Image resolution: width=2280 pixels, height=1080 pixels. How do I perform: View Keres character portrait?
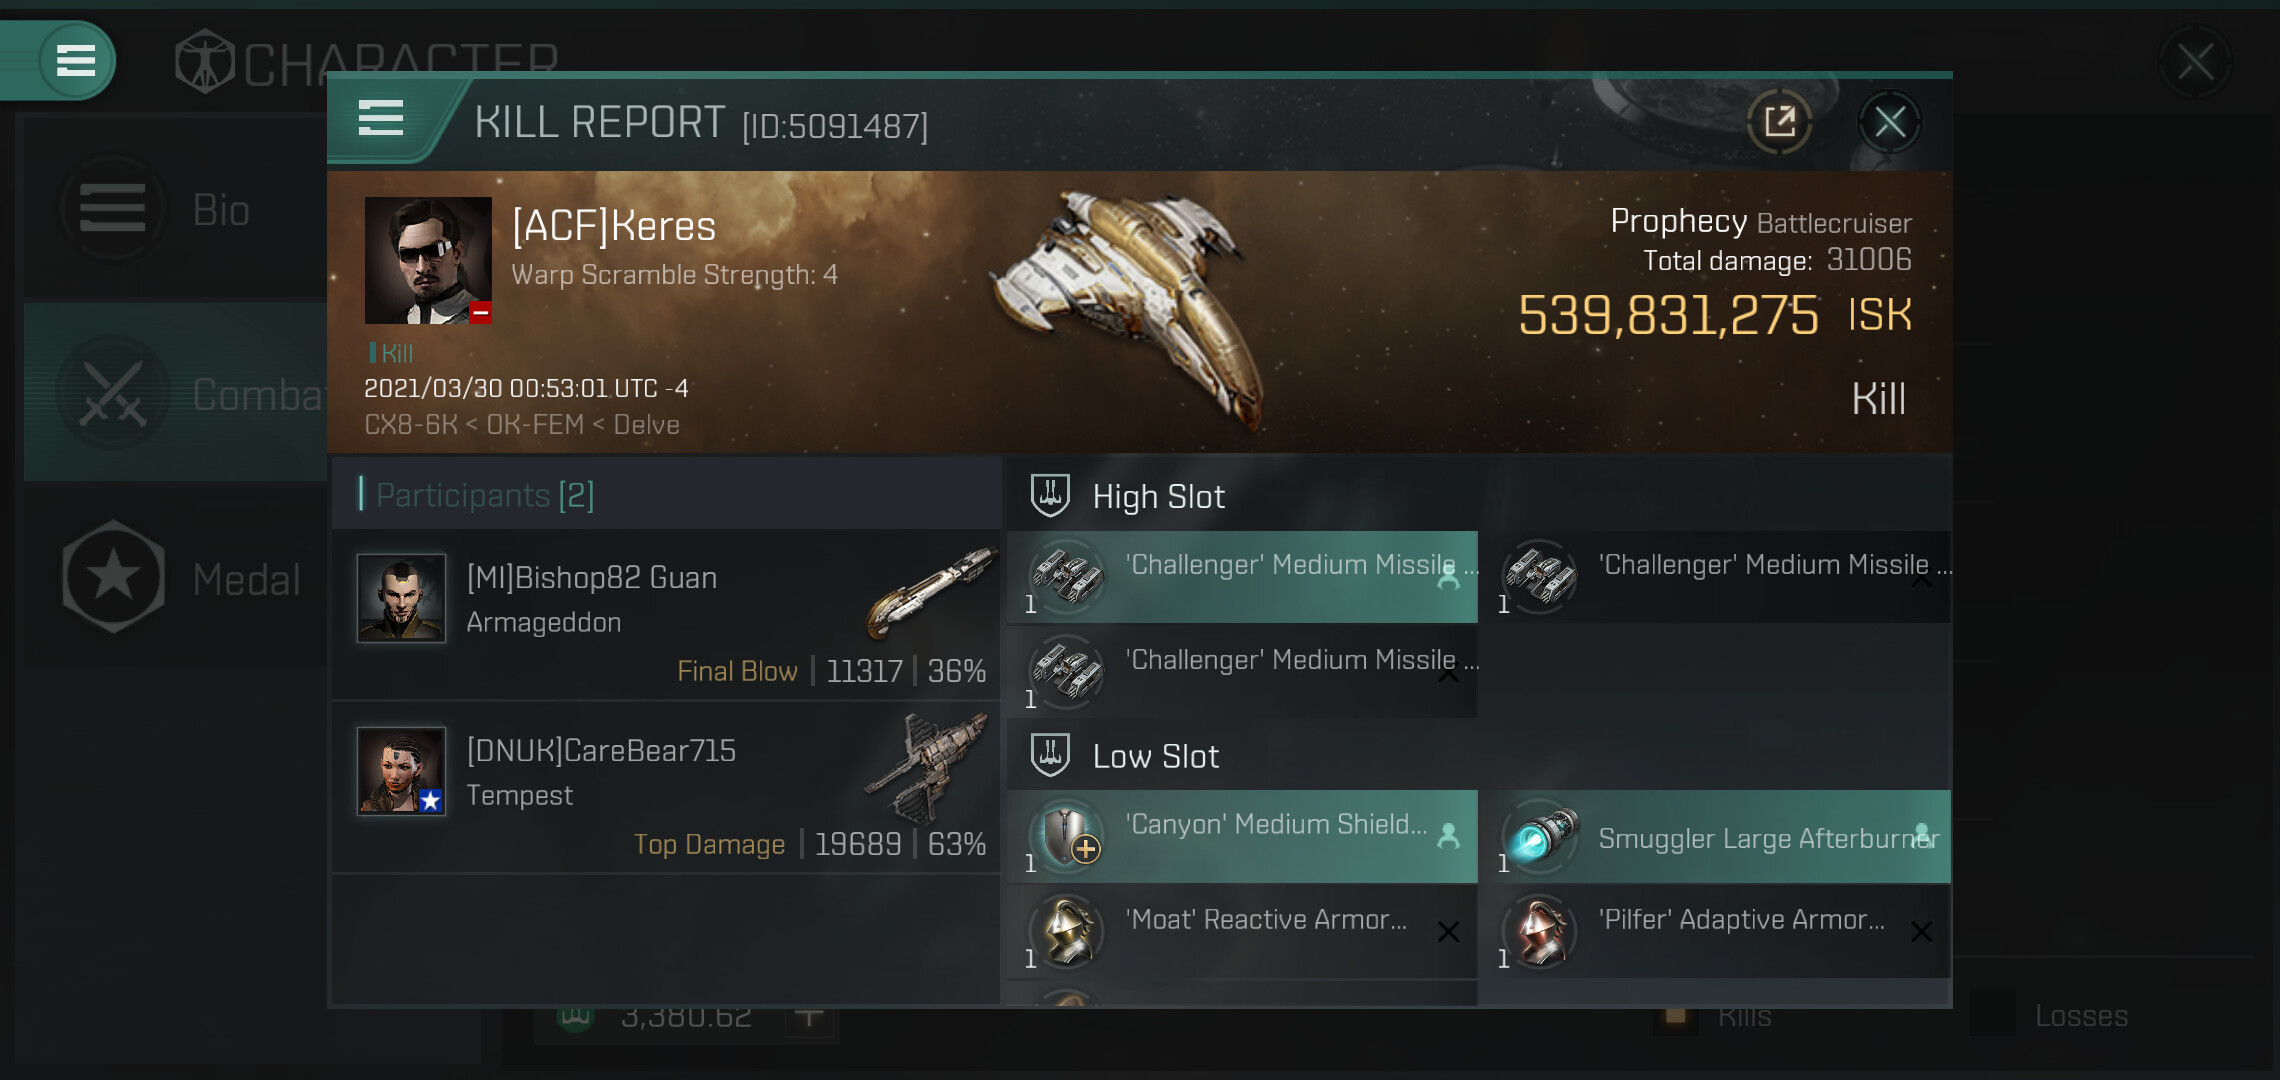pos(428,260)
